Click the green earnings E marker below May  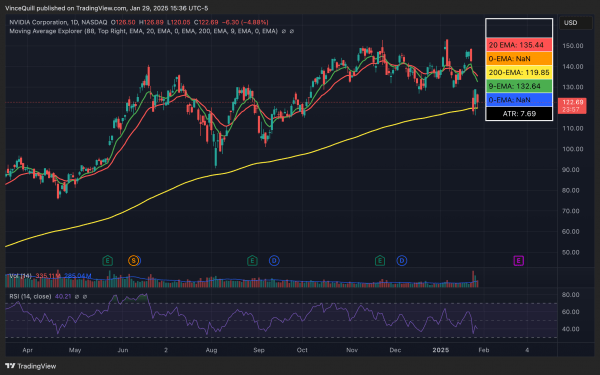[x=108, y=261]
